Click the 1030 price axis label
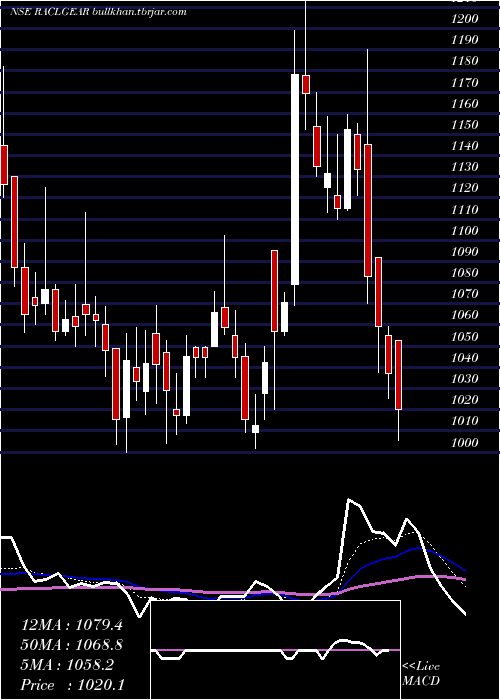This screenshot has width=500, height=700. 465,379
